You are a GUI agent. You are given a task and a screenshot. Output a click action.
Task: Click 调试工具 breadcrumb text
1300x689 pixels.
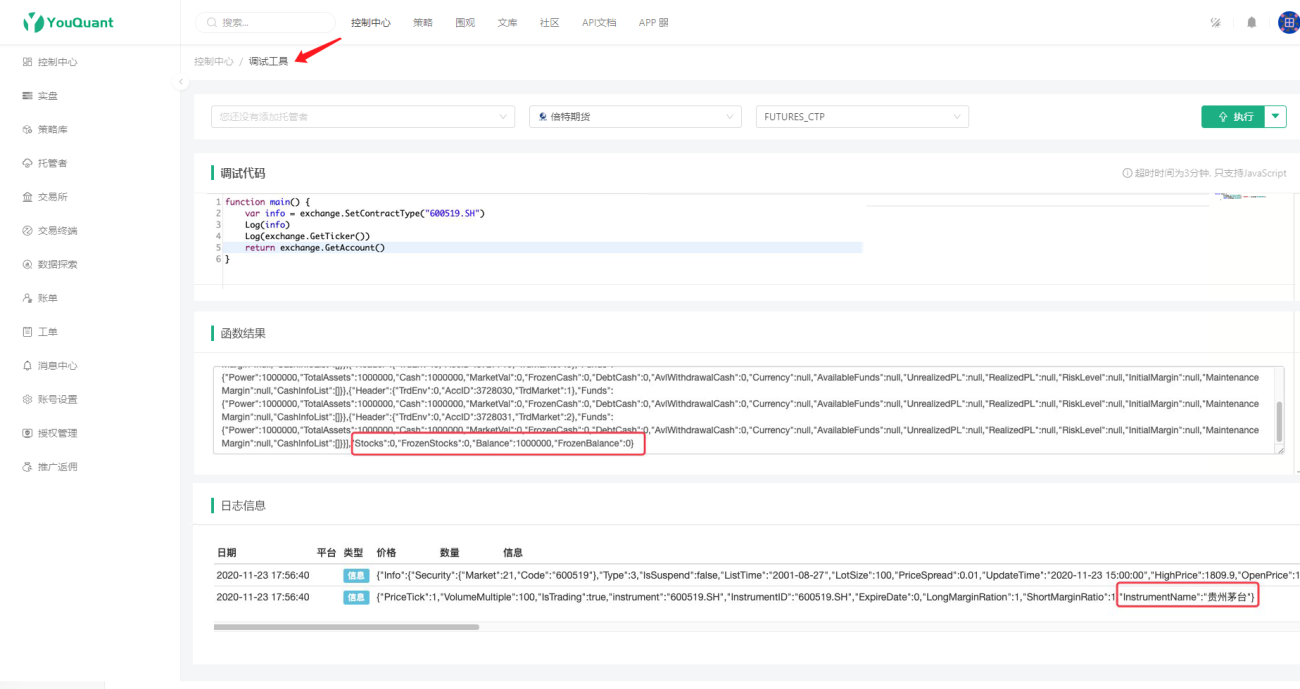pos(268,61)
